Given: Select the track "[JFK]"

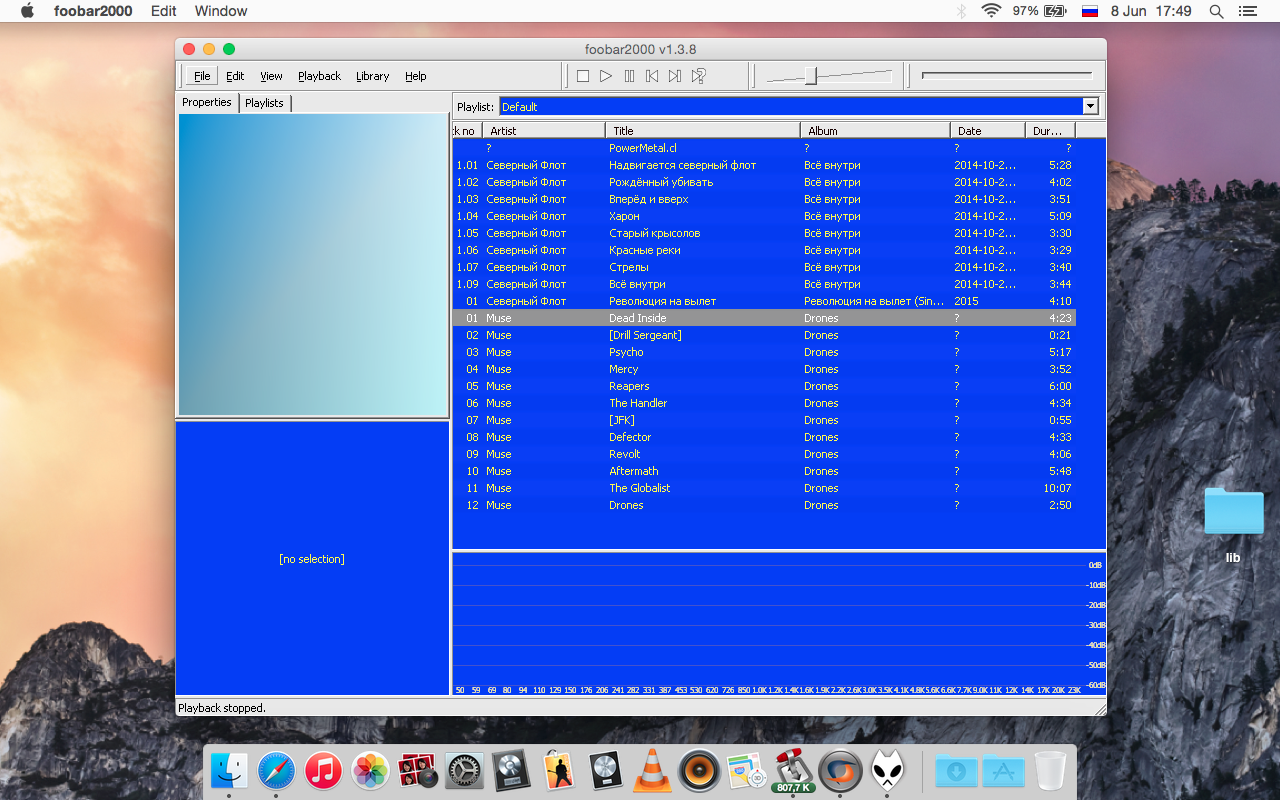Looking at the screenshot, I should pos(765,420).
